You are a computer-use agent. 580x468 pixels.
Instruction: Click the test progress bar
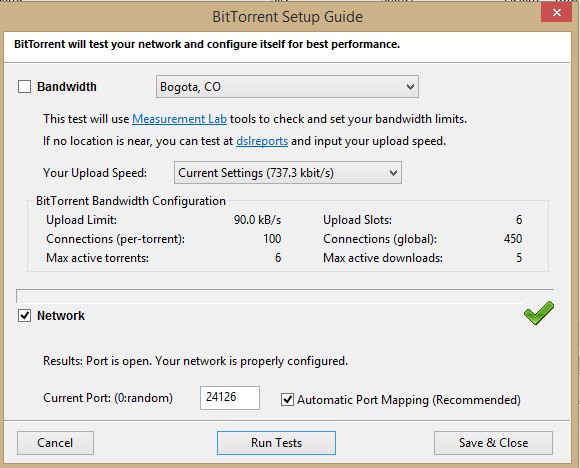(285, 296)
